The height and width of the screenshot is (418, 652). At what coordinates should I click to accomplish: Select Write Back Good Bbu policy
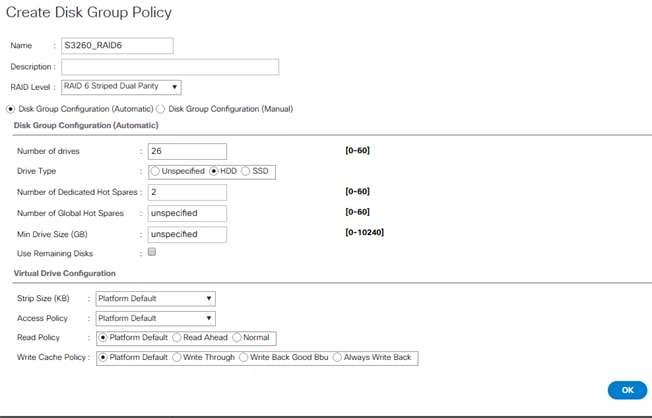[x=244, y=357]
